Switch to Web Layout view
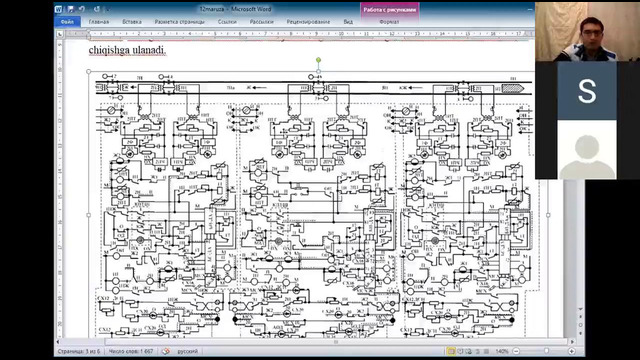This screenshot has width=640, height=360. click(x=469, y=351)
